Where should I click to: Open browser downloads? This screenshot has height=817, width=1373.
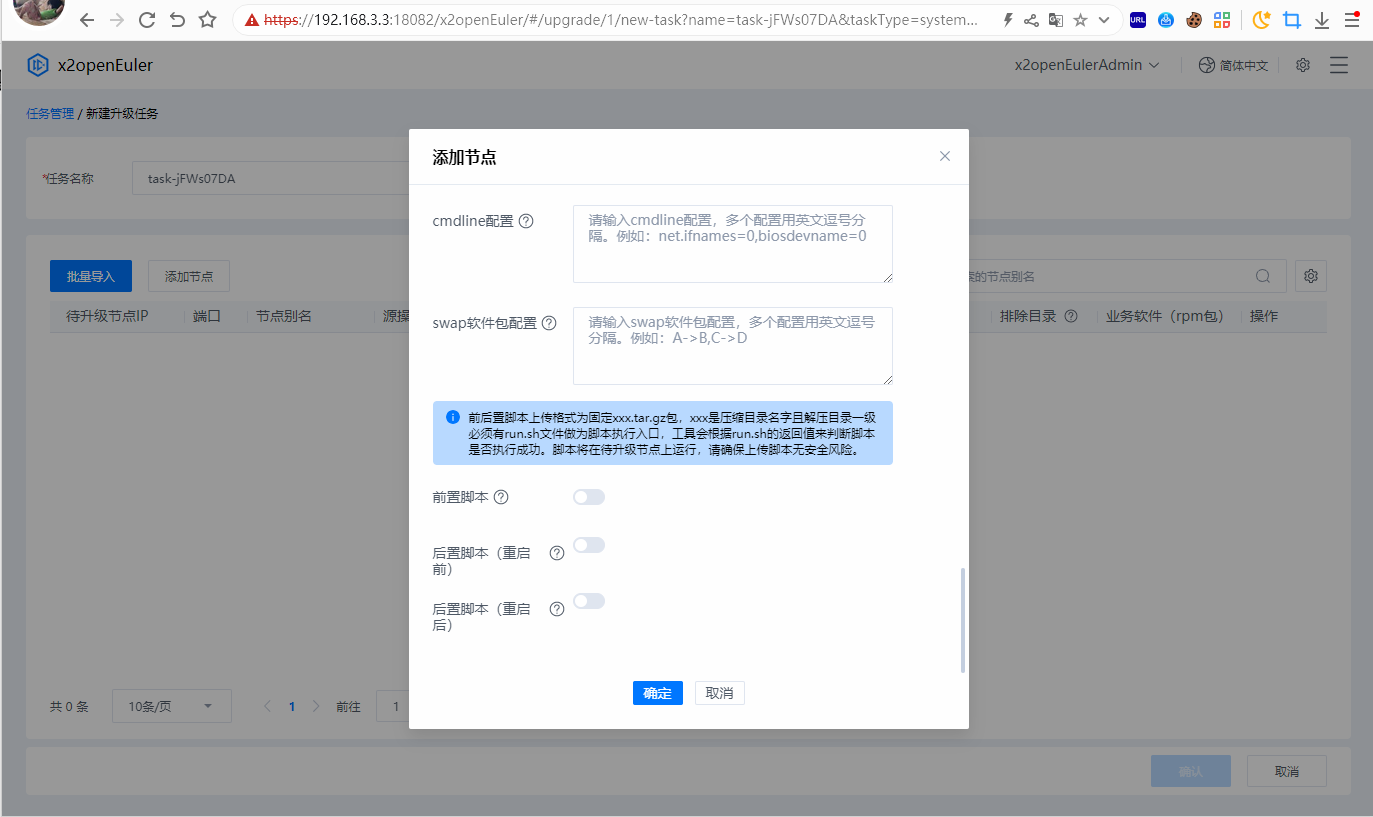pos(1322,20)
